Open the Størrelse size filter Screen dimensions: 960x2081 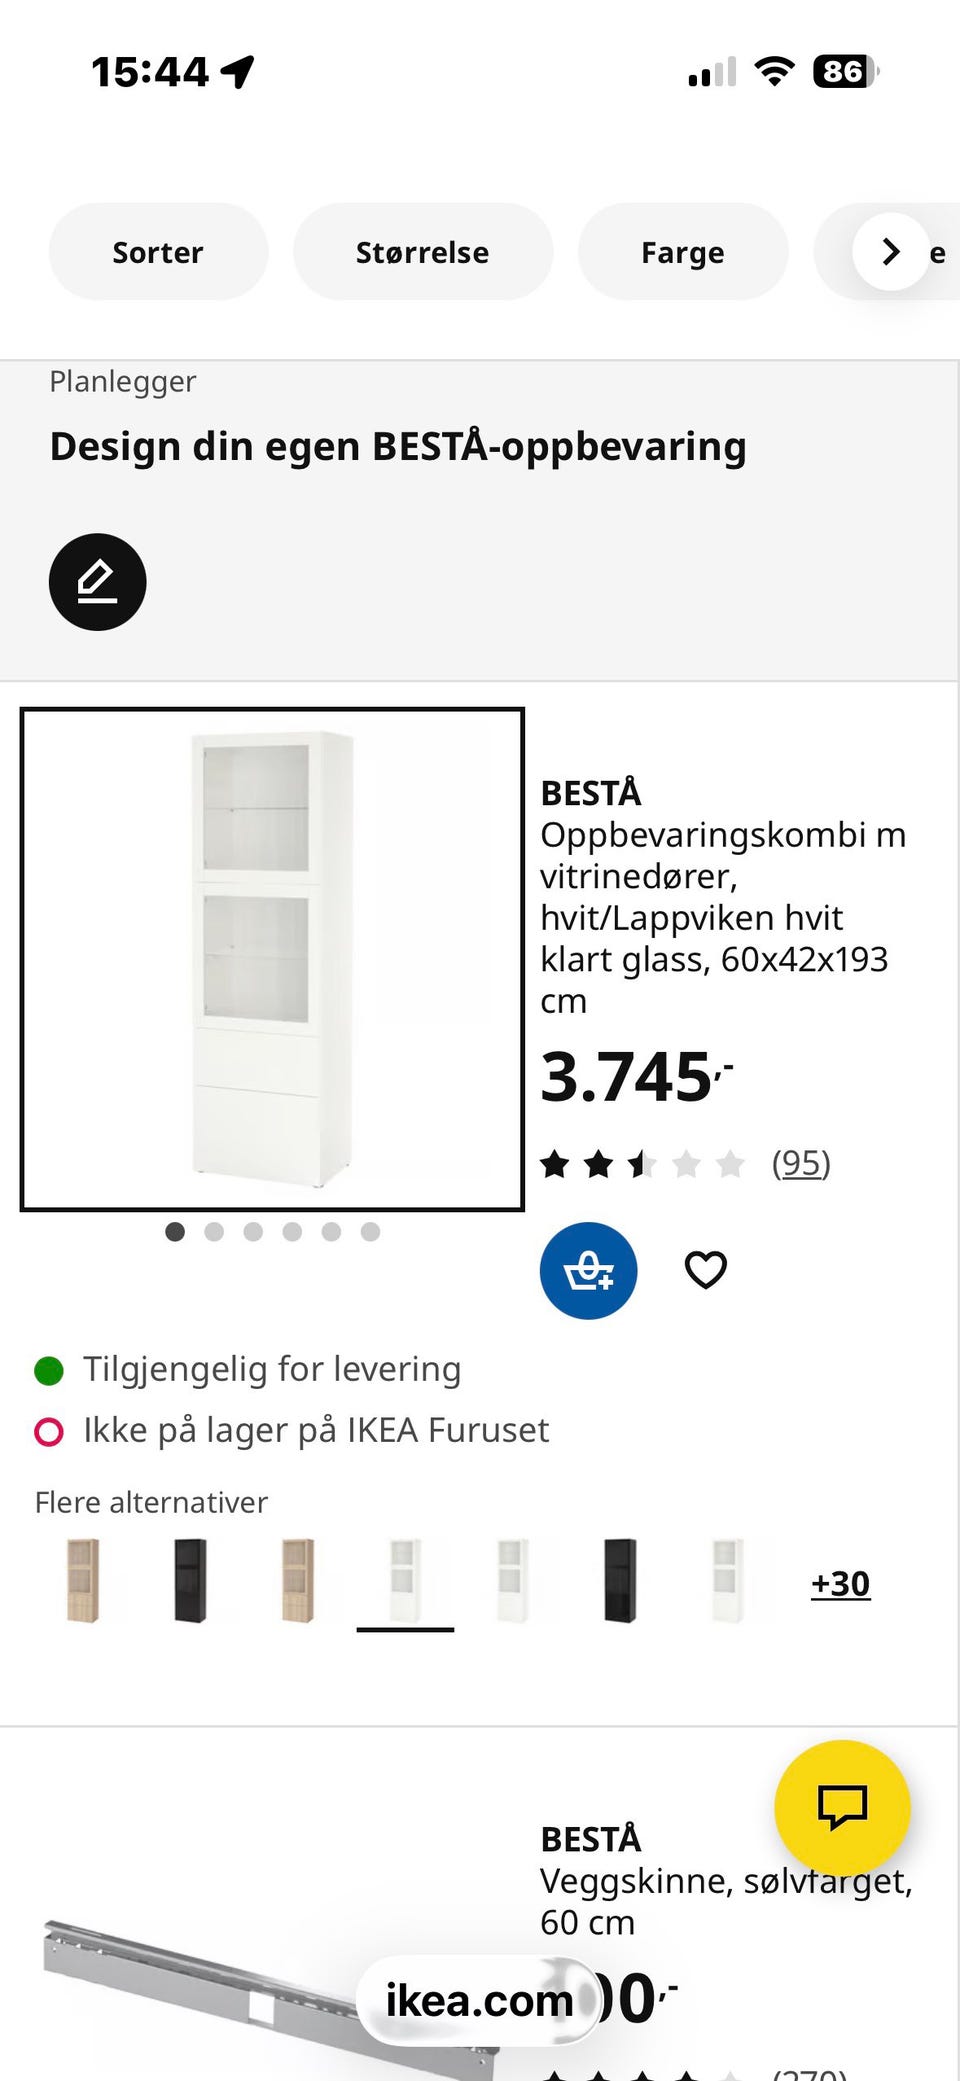422,252
